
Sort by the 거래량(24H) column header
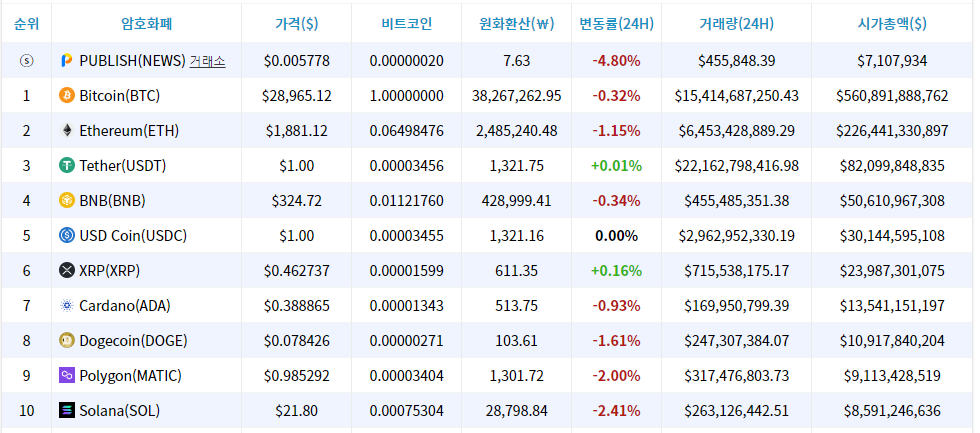(737, 24)
